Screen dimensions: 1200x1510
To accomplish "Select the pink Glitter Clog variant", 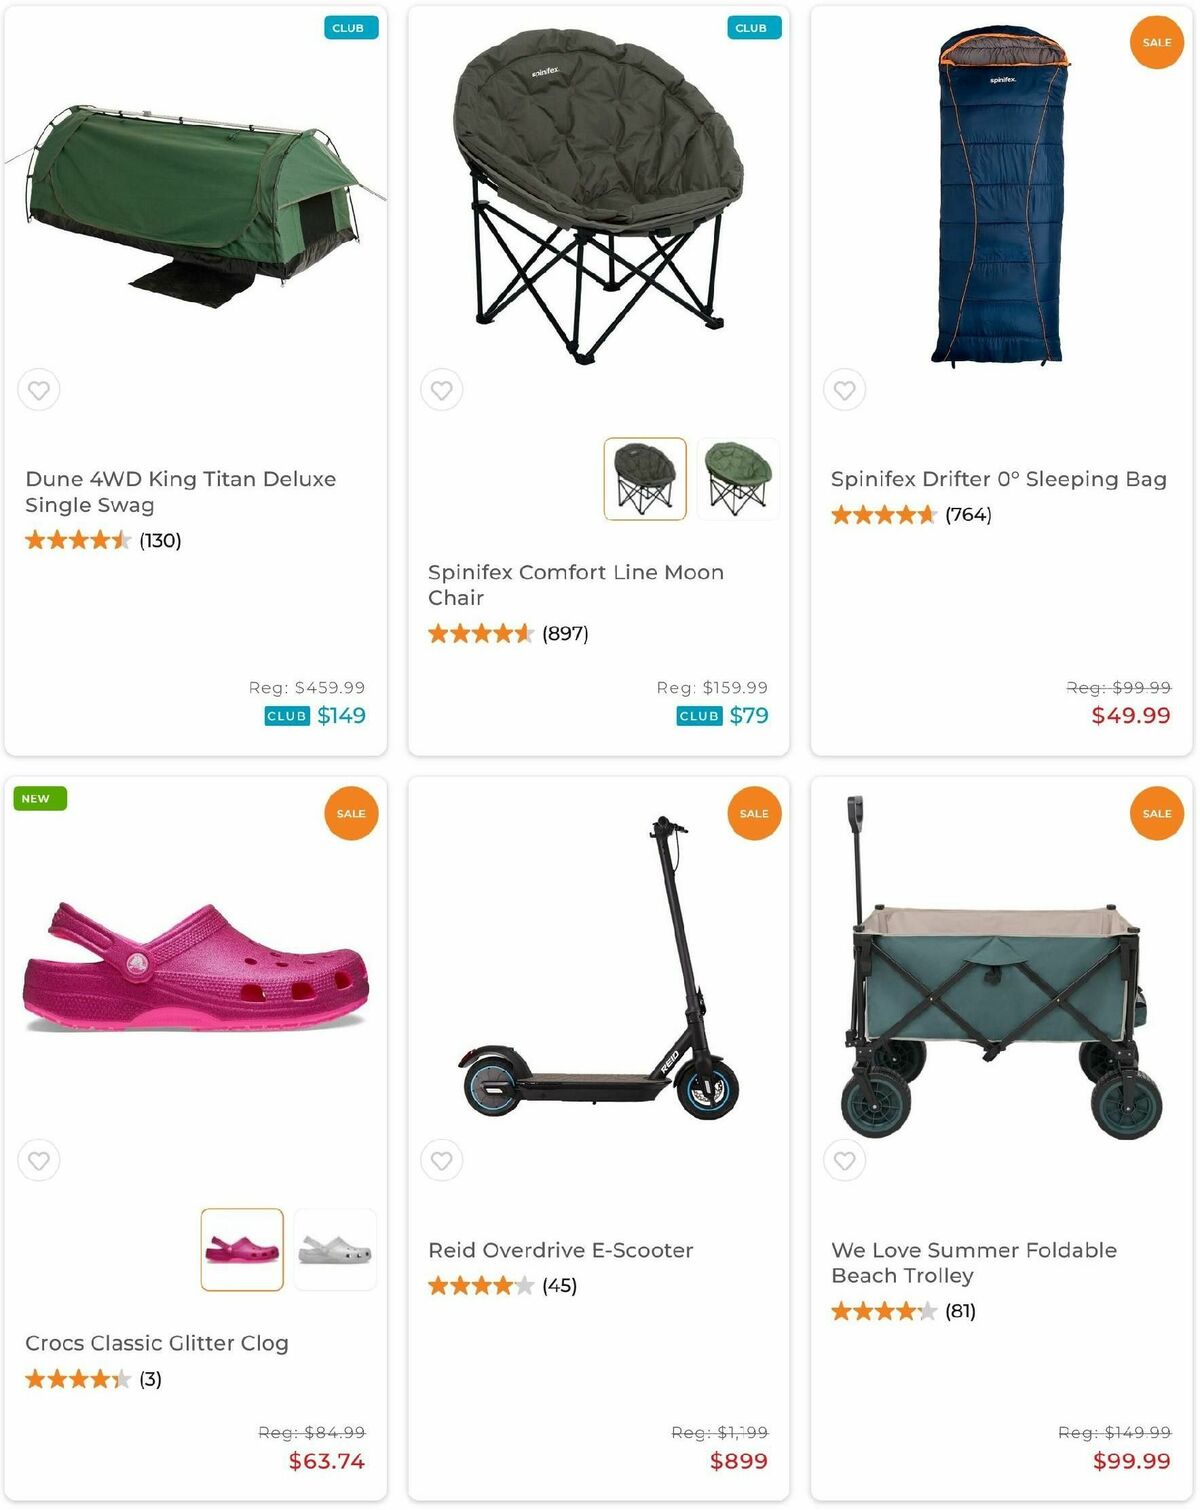I will tap(242, 1250).
